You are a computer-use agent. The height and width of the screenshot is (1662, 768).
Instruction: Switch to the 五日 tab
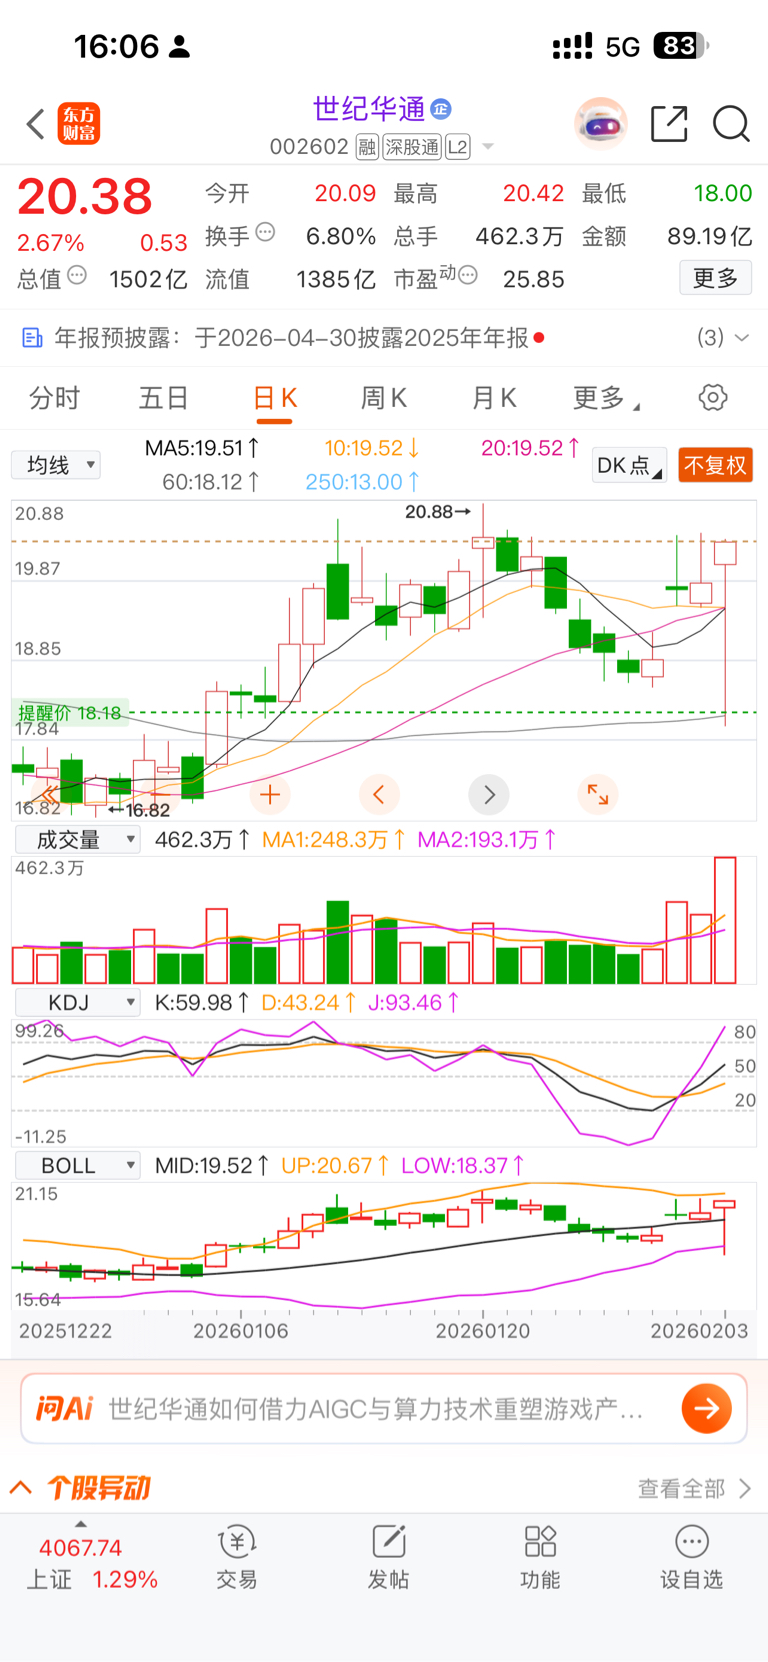[x=164, y=398]
